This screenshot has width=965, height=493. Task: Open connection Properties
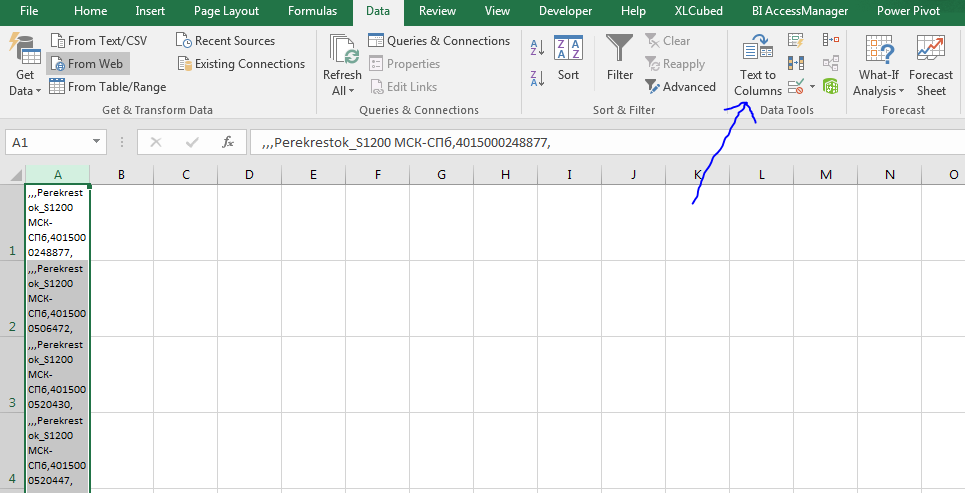pos(404,63)
